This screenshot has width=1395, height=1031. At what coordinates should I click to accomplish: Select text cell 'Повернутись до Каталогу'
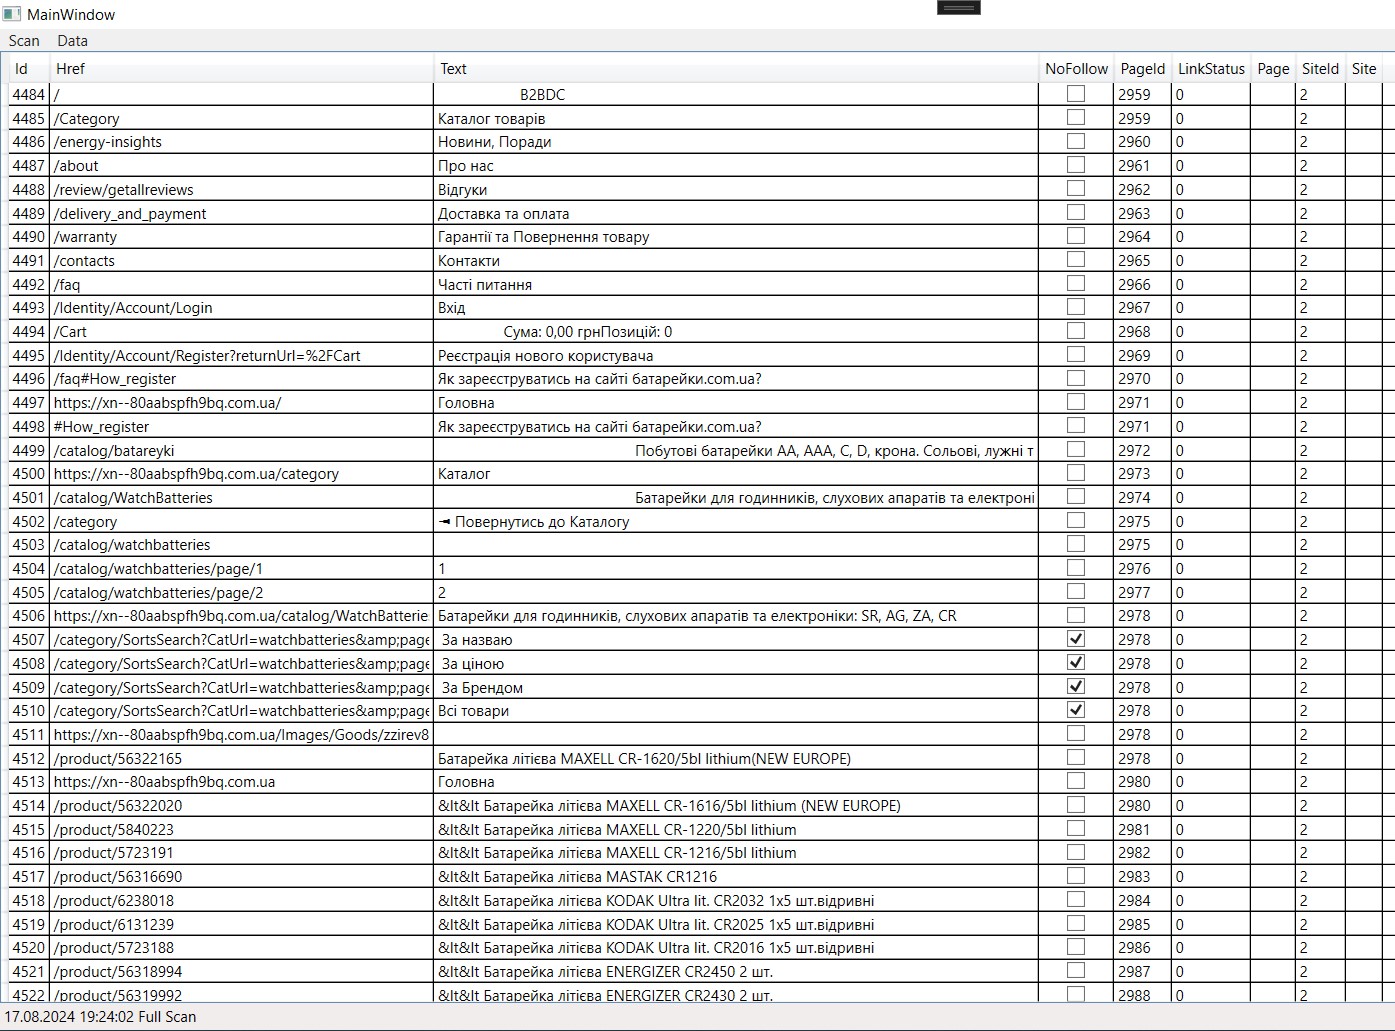click(736, 521)
